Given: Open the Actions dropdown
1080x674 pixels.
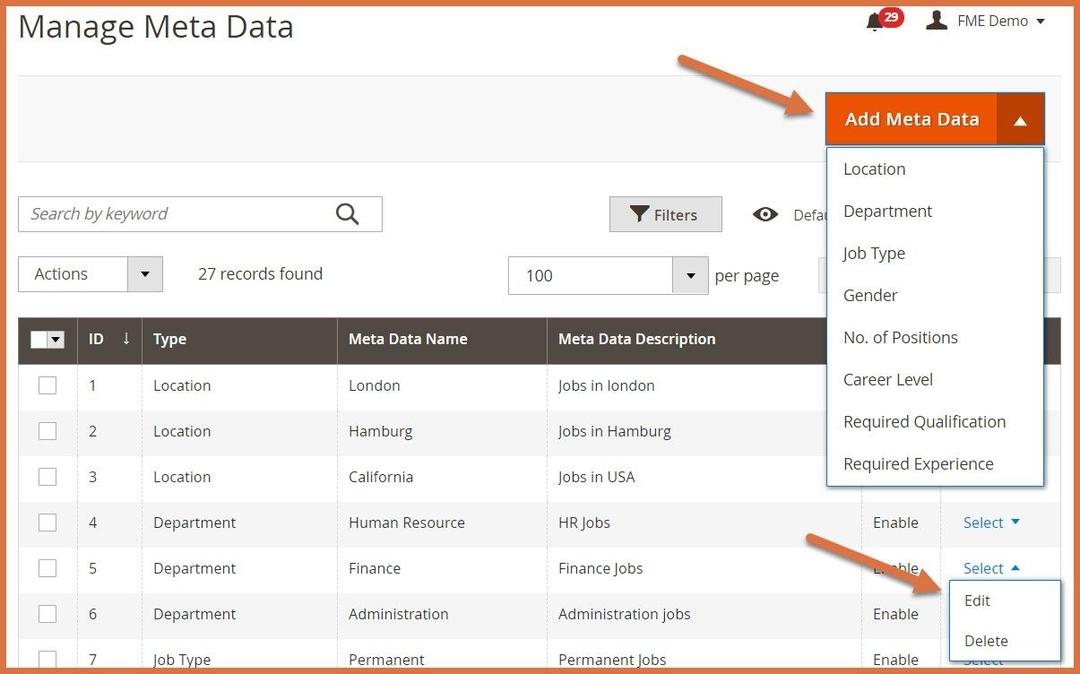Looking at the screenshot, I should [90, 274].
